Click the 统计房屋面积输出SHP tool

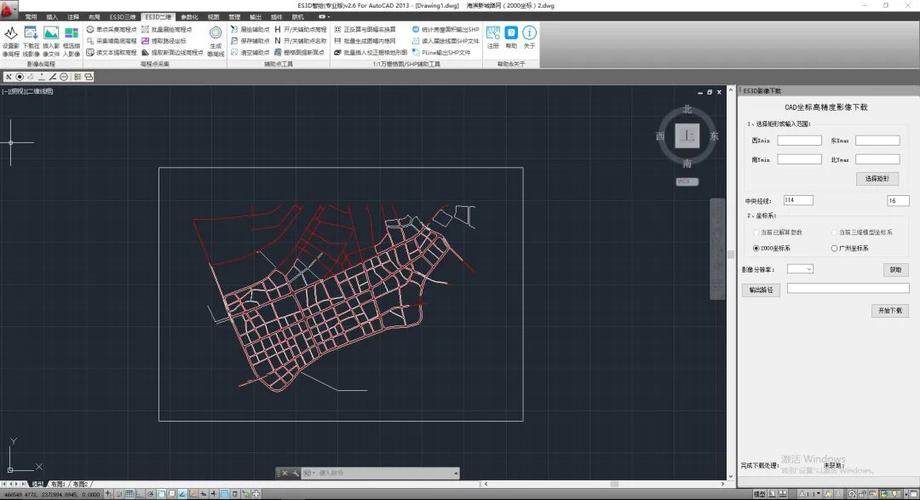[x=445, y=29]
